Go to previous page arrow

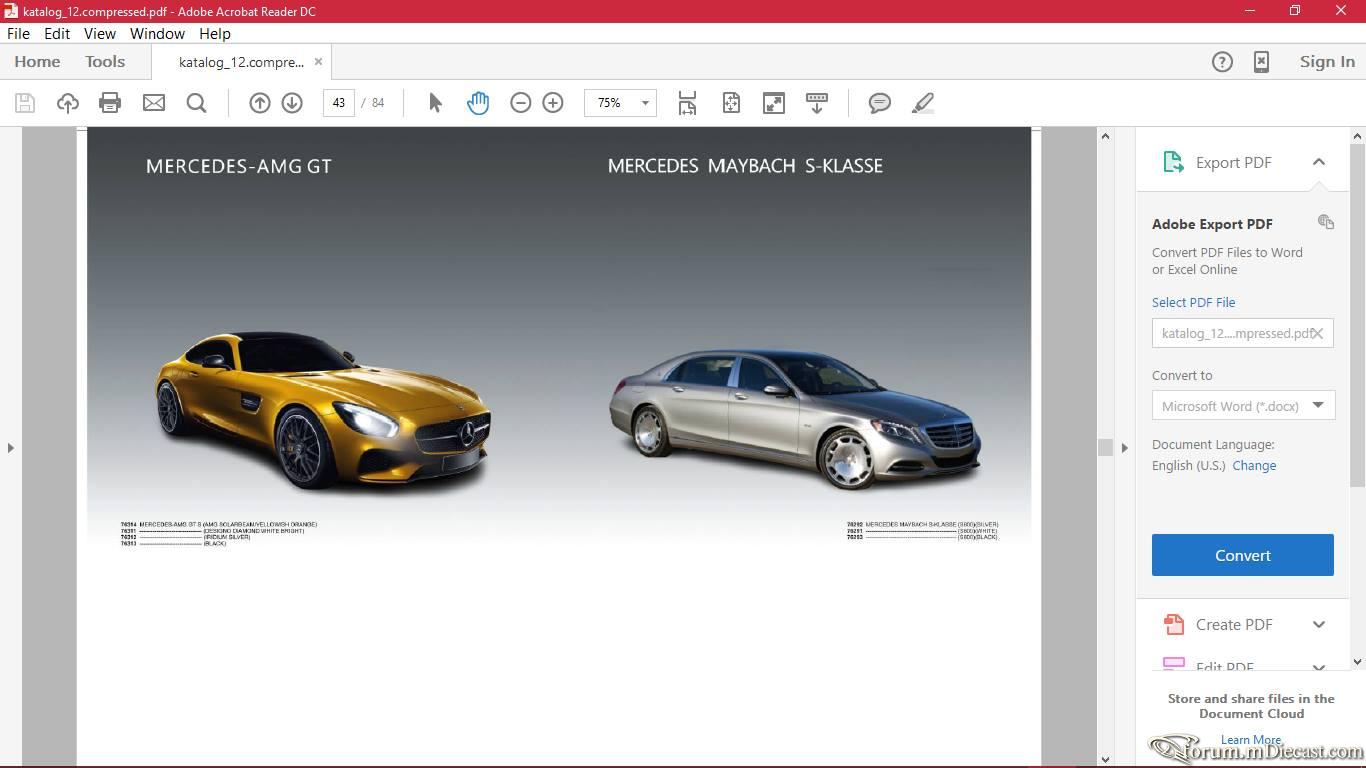(x=260, y=103)
